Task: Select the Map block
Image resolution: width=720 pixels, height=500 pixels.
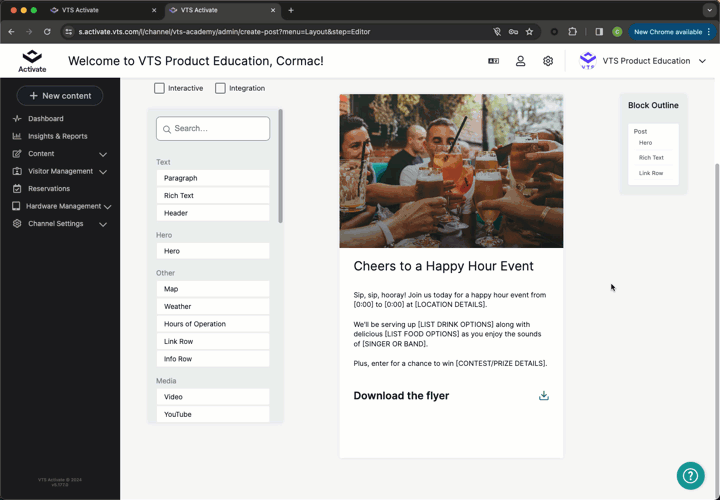Action: (213, 289)
